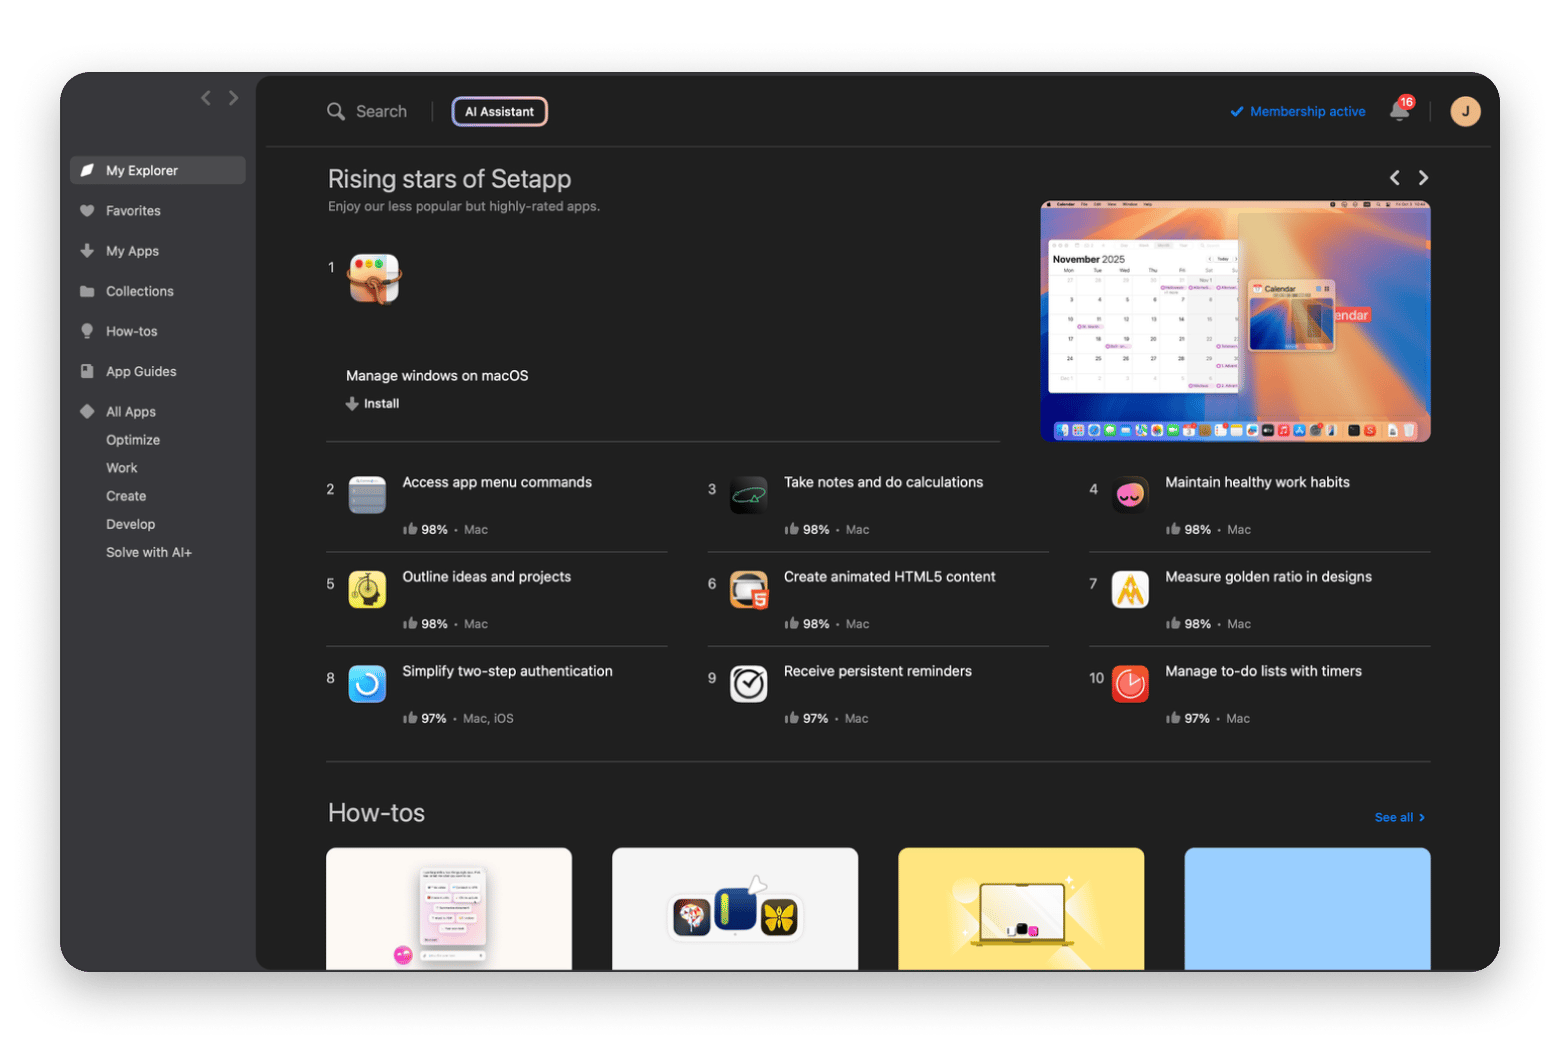
Task: Open My Explorer in the sidebar
Action: point(157,170)
